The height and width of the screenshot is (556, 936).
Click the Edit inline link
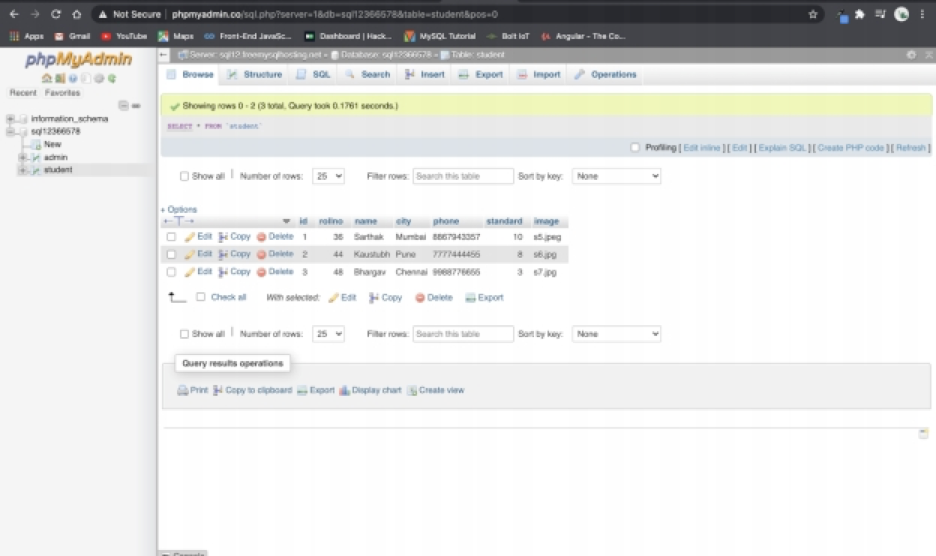click(x=702, y=148)
